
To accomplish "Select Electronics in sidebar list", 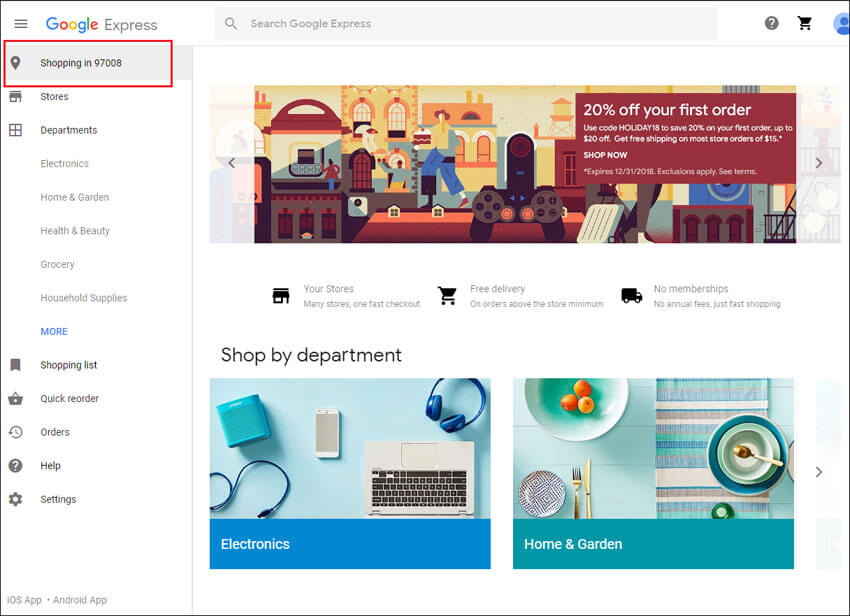I will click(x=65, y=164).
